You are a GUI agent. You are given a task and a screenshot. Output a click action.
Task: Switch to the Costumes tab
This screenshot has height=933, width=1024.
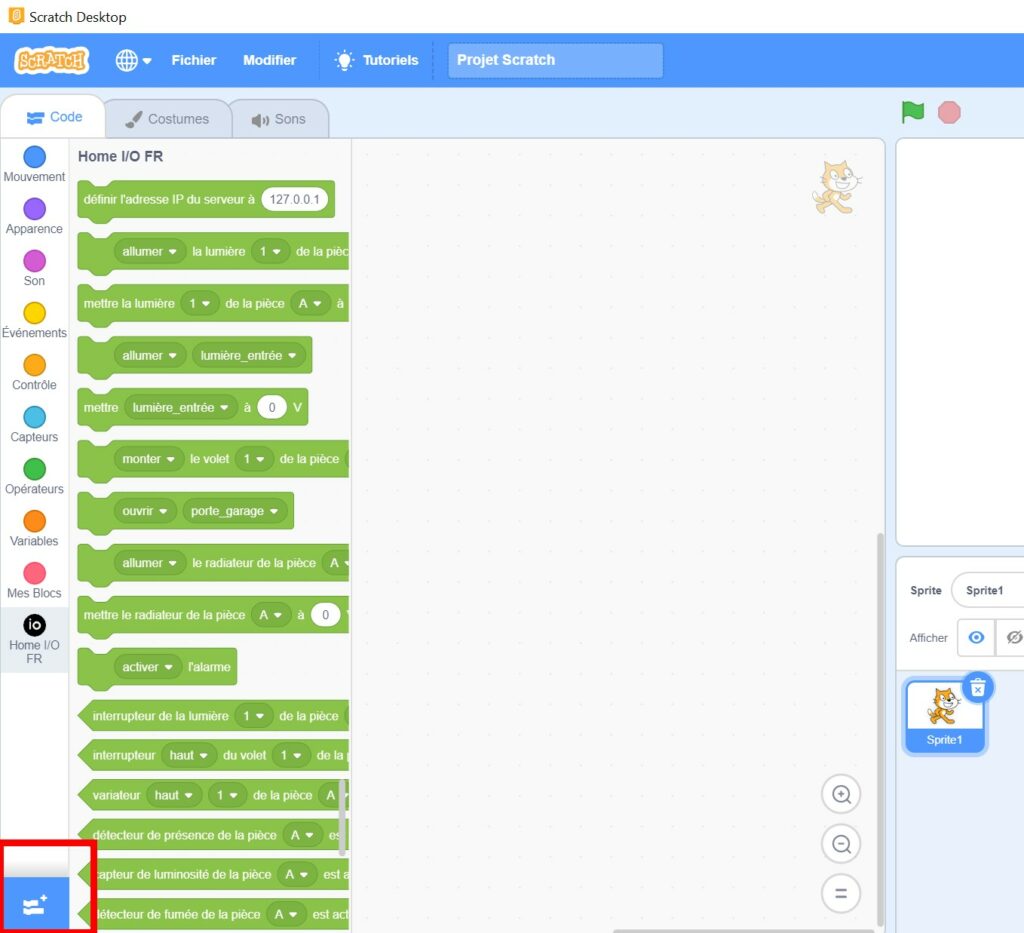tap(167, 119)
